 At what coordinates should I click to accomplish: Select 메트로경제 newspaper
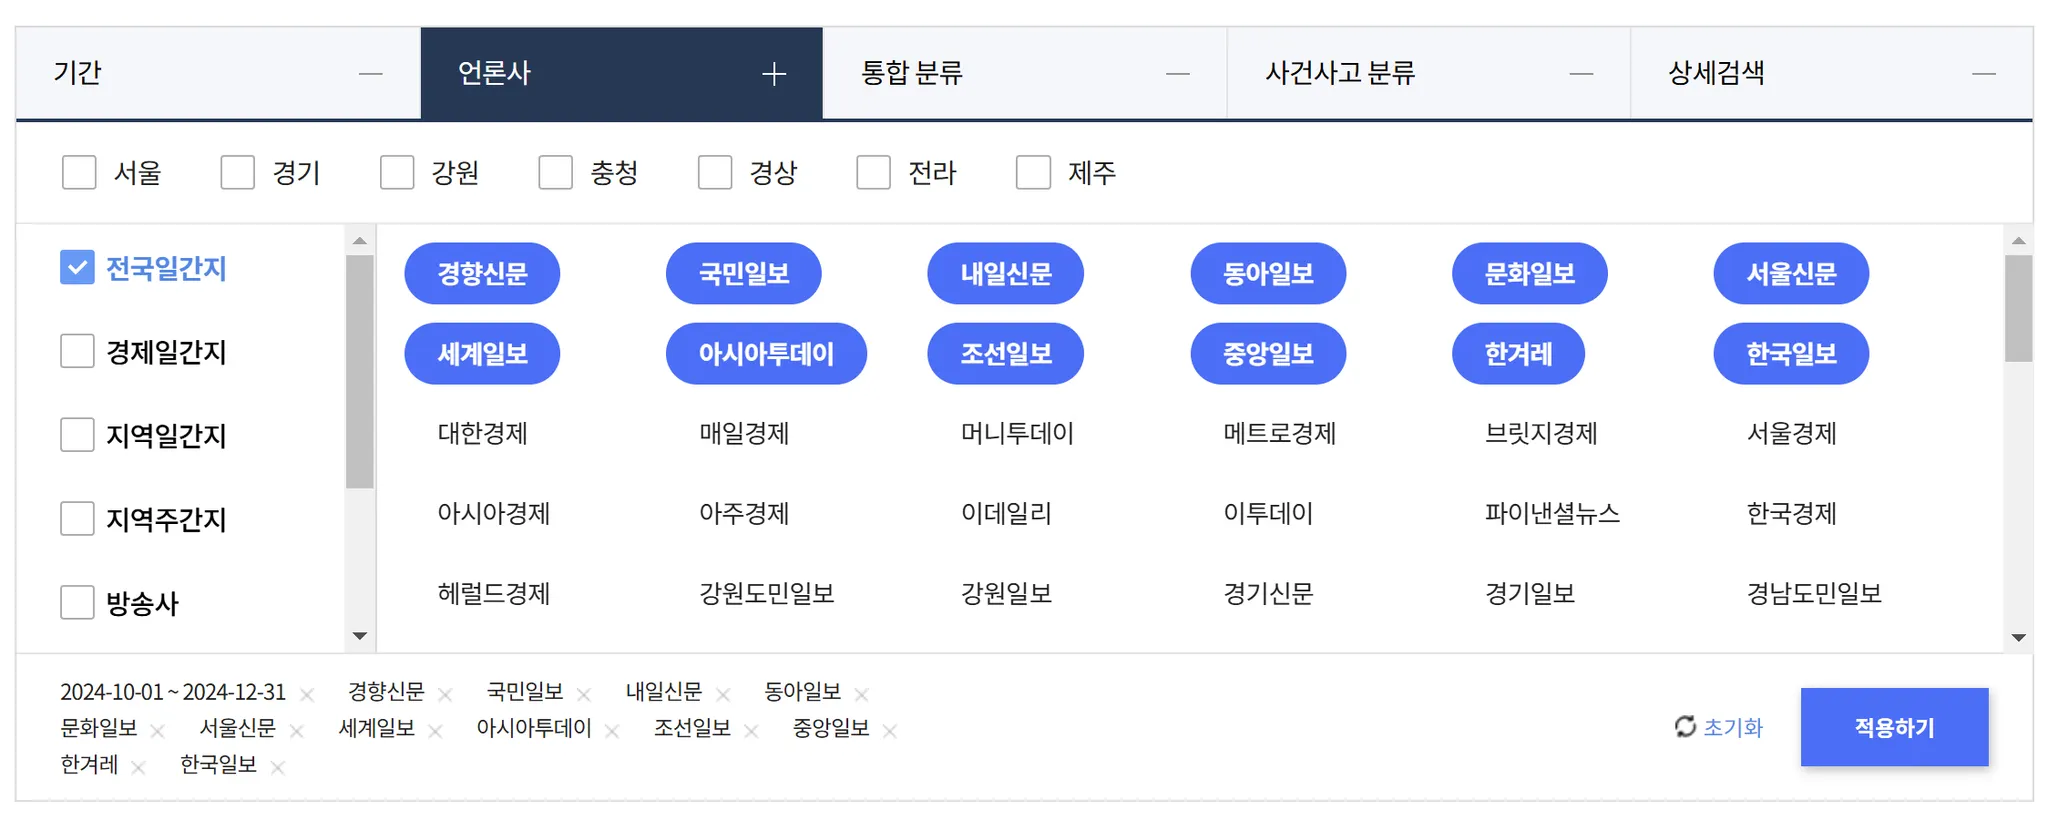[1280, 433]
